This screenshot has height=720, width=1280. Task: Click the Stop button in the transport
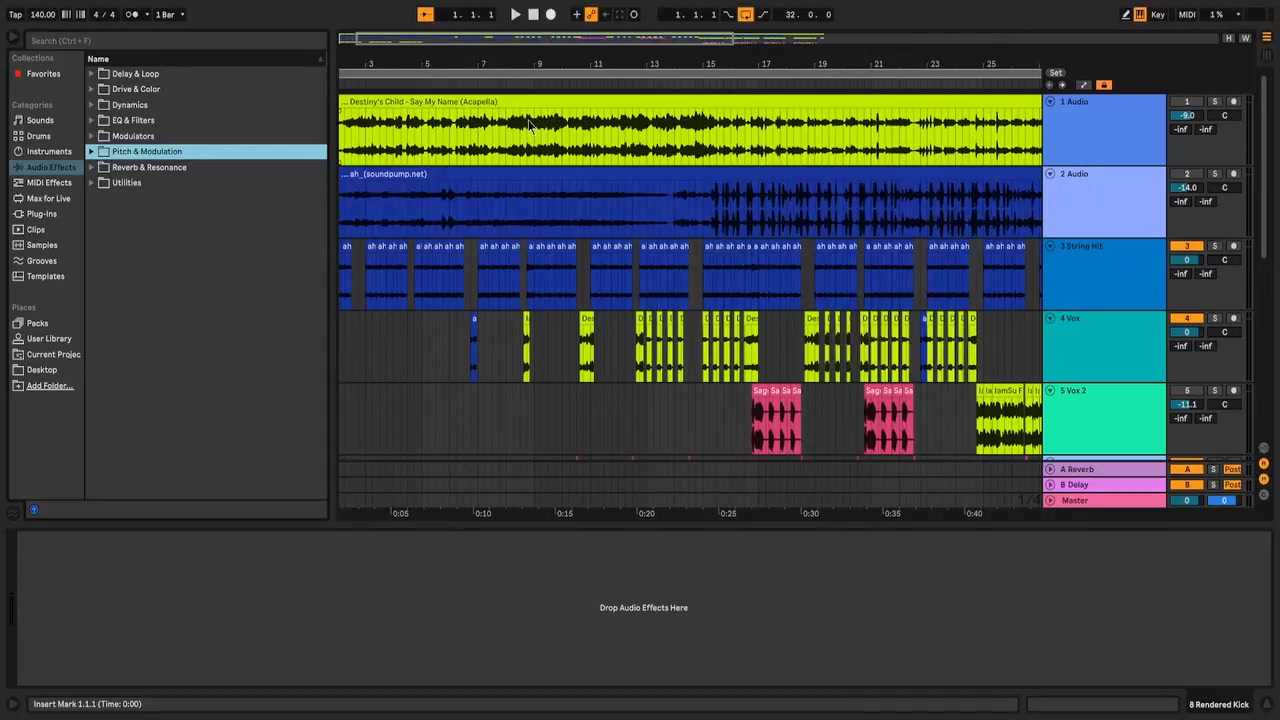[x=533, y=15]
